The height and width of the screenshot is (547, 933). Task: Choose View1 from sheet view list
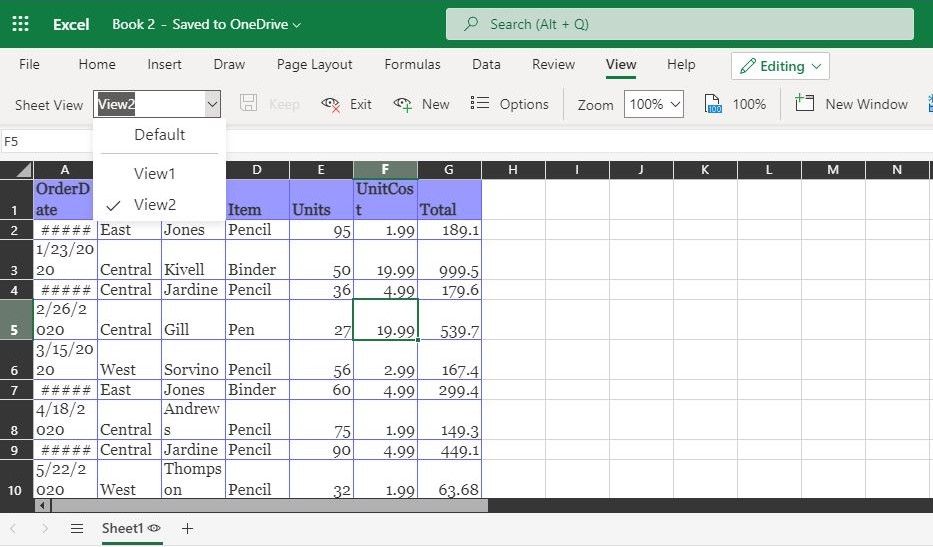[159, 174]
